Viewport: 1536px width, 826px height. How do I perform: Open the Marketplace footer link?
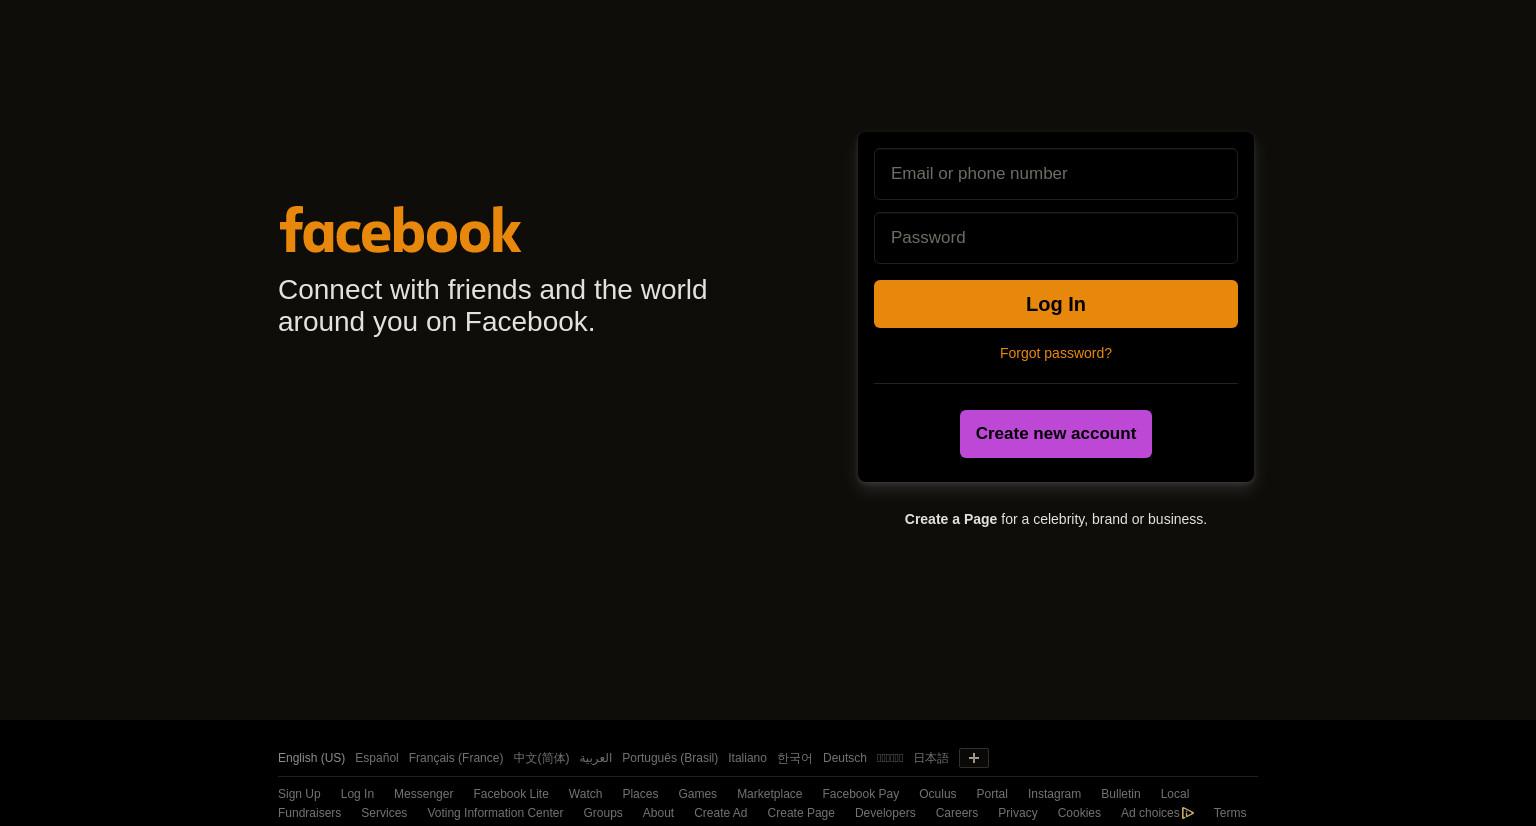pos(769,794)
